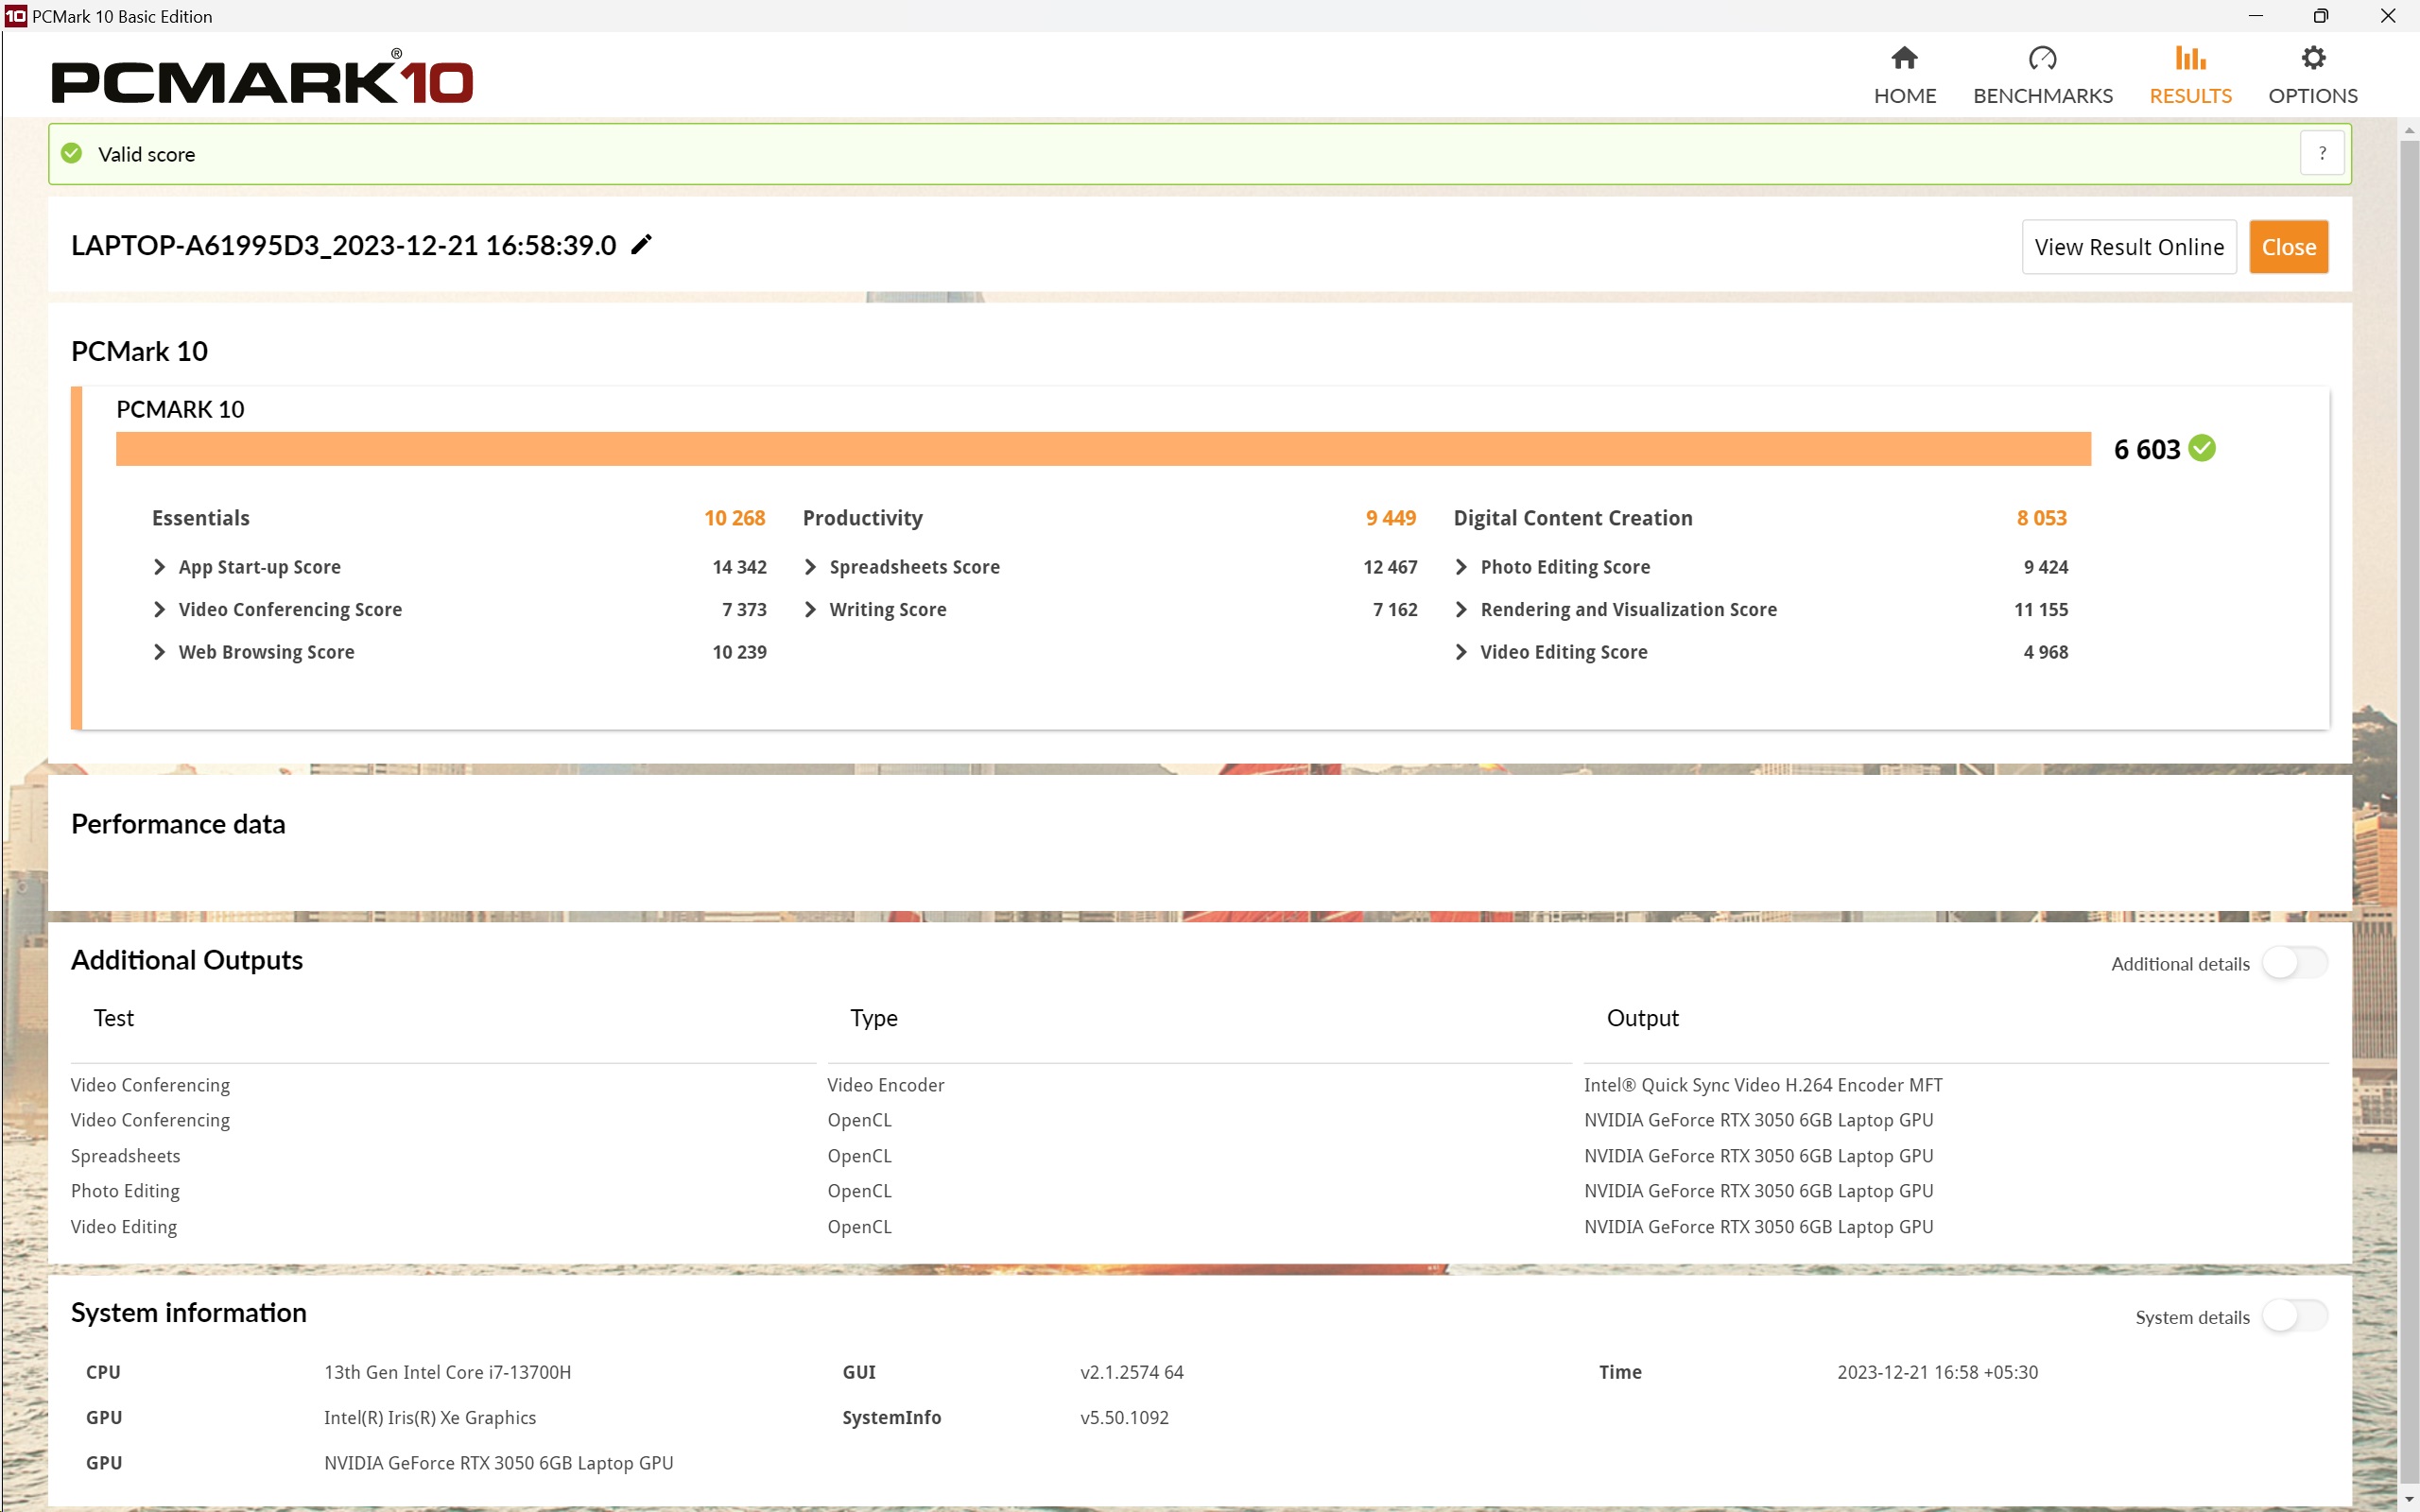Click the Options gear icon
Viewport: 2420px width, 1512px height.
(2313, 58)
